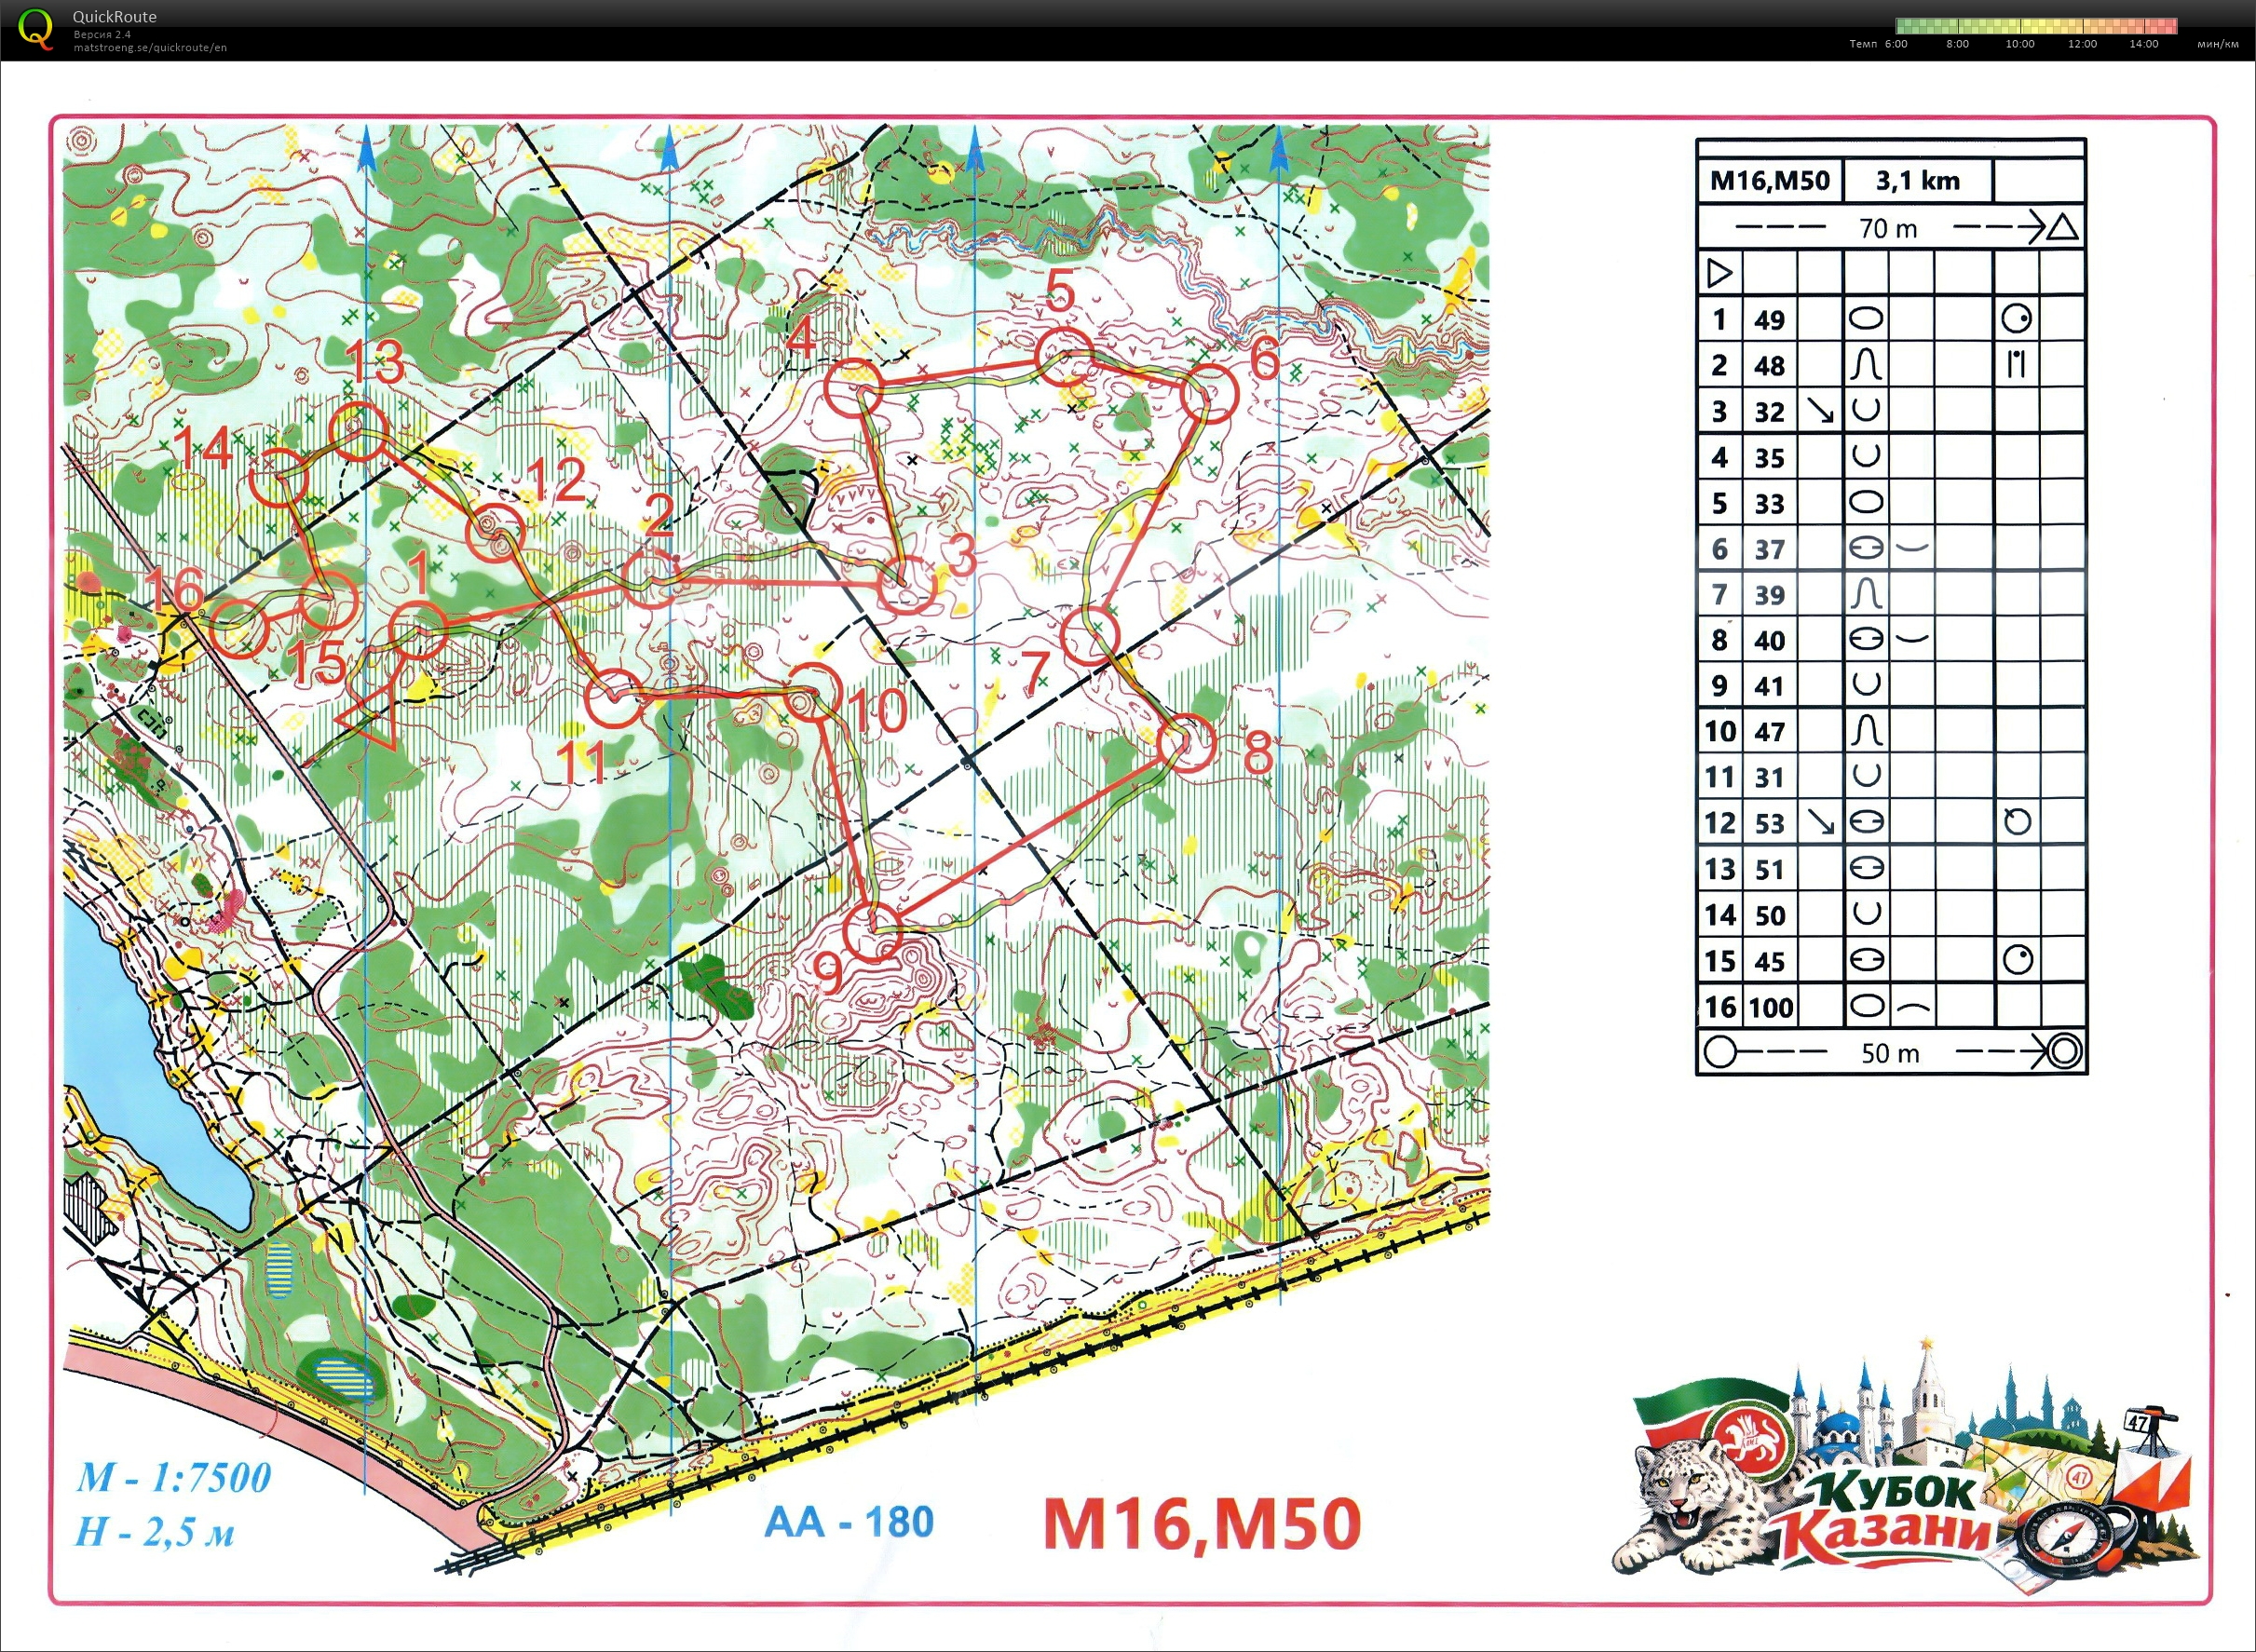Select control circle 5 on the map

click(x=1064, y=357)
